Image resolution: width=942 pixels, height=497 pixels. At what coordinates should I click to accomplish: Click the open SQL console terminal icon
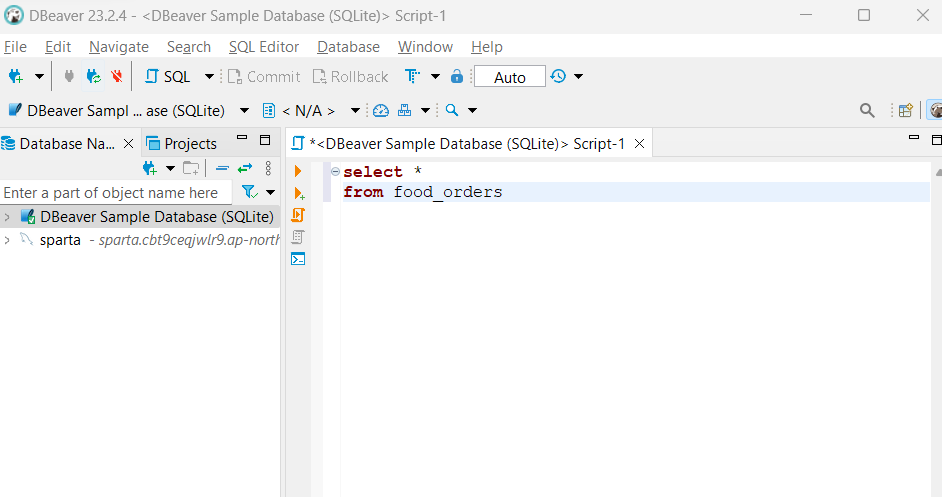coord(298,259)
